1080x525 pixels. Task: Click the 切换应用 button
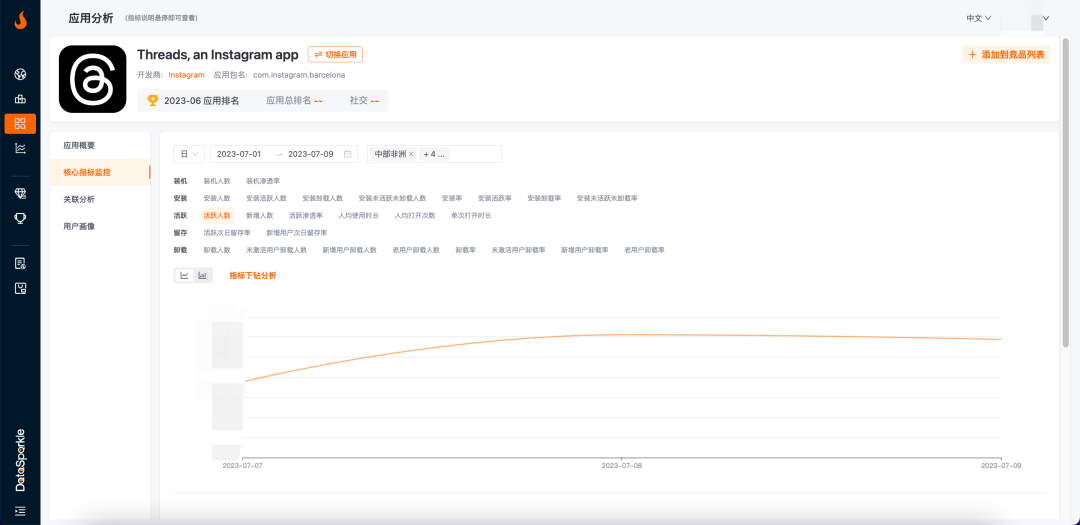pos(335,54)
